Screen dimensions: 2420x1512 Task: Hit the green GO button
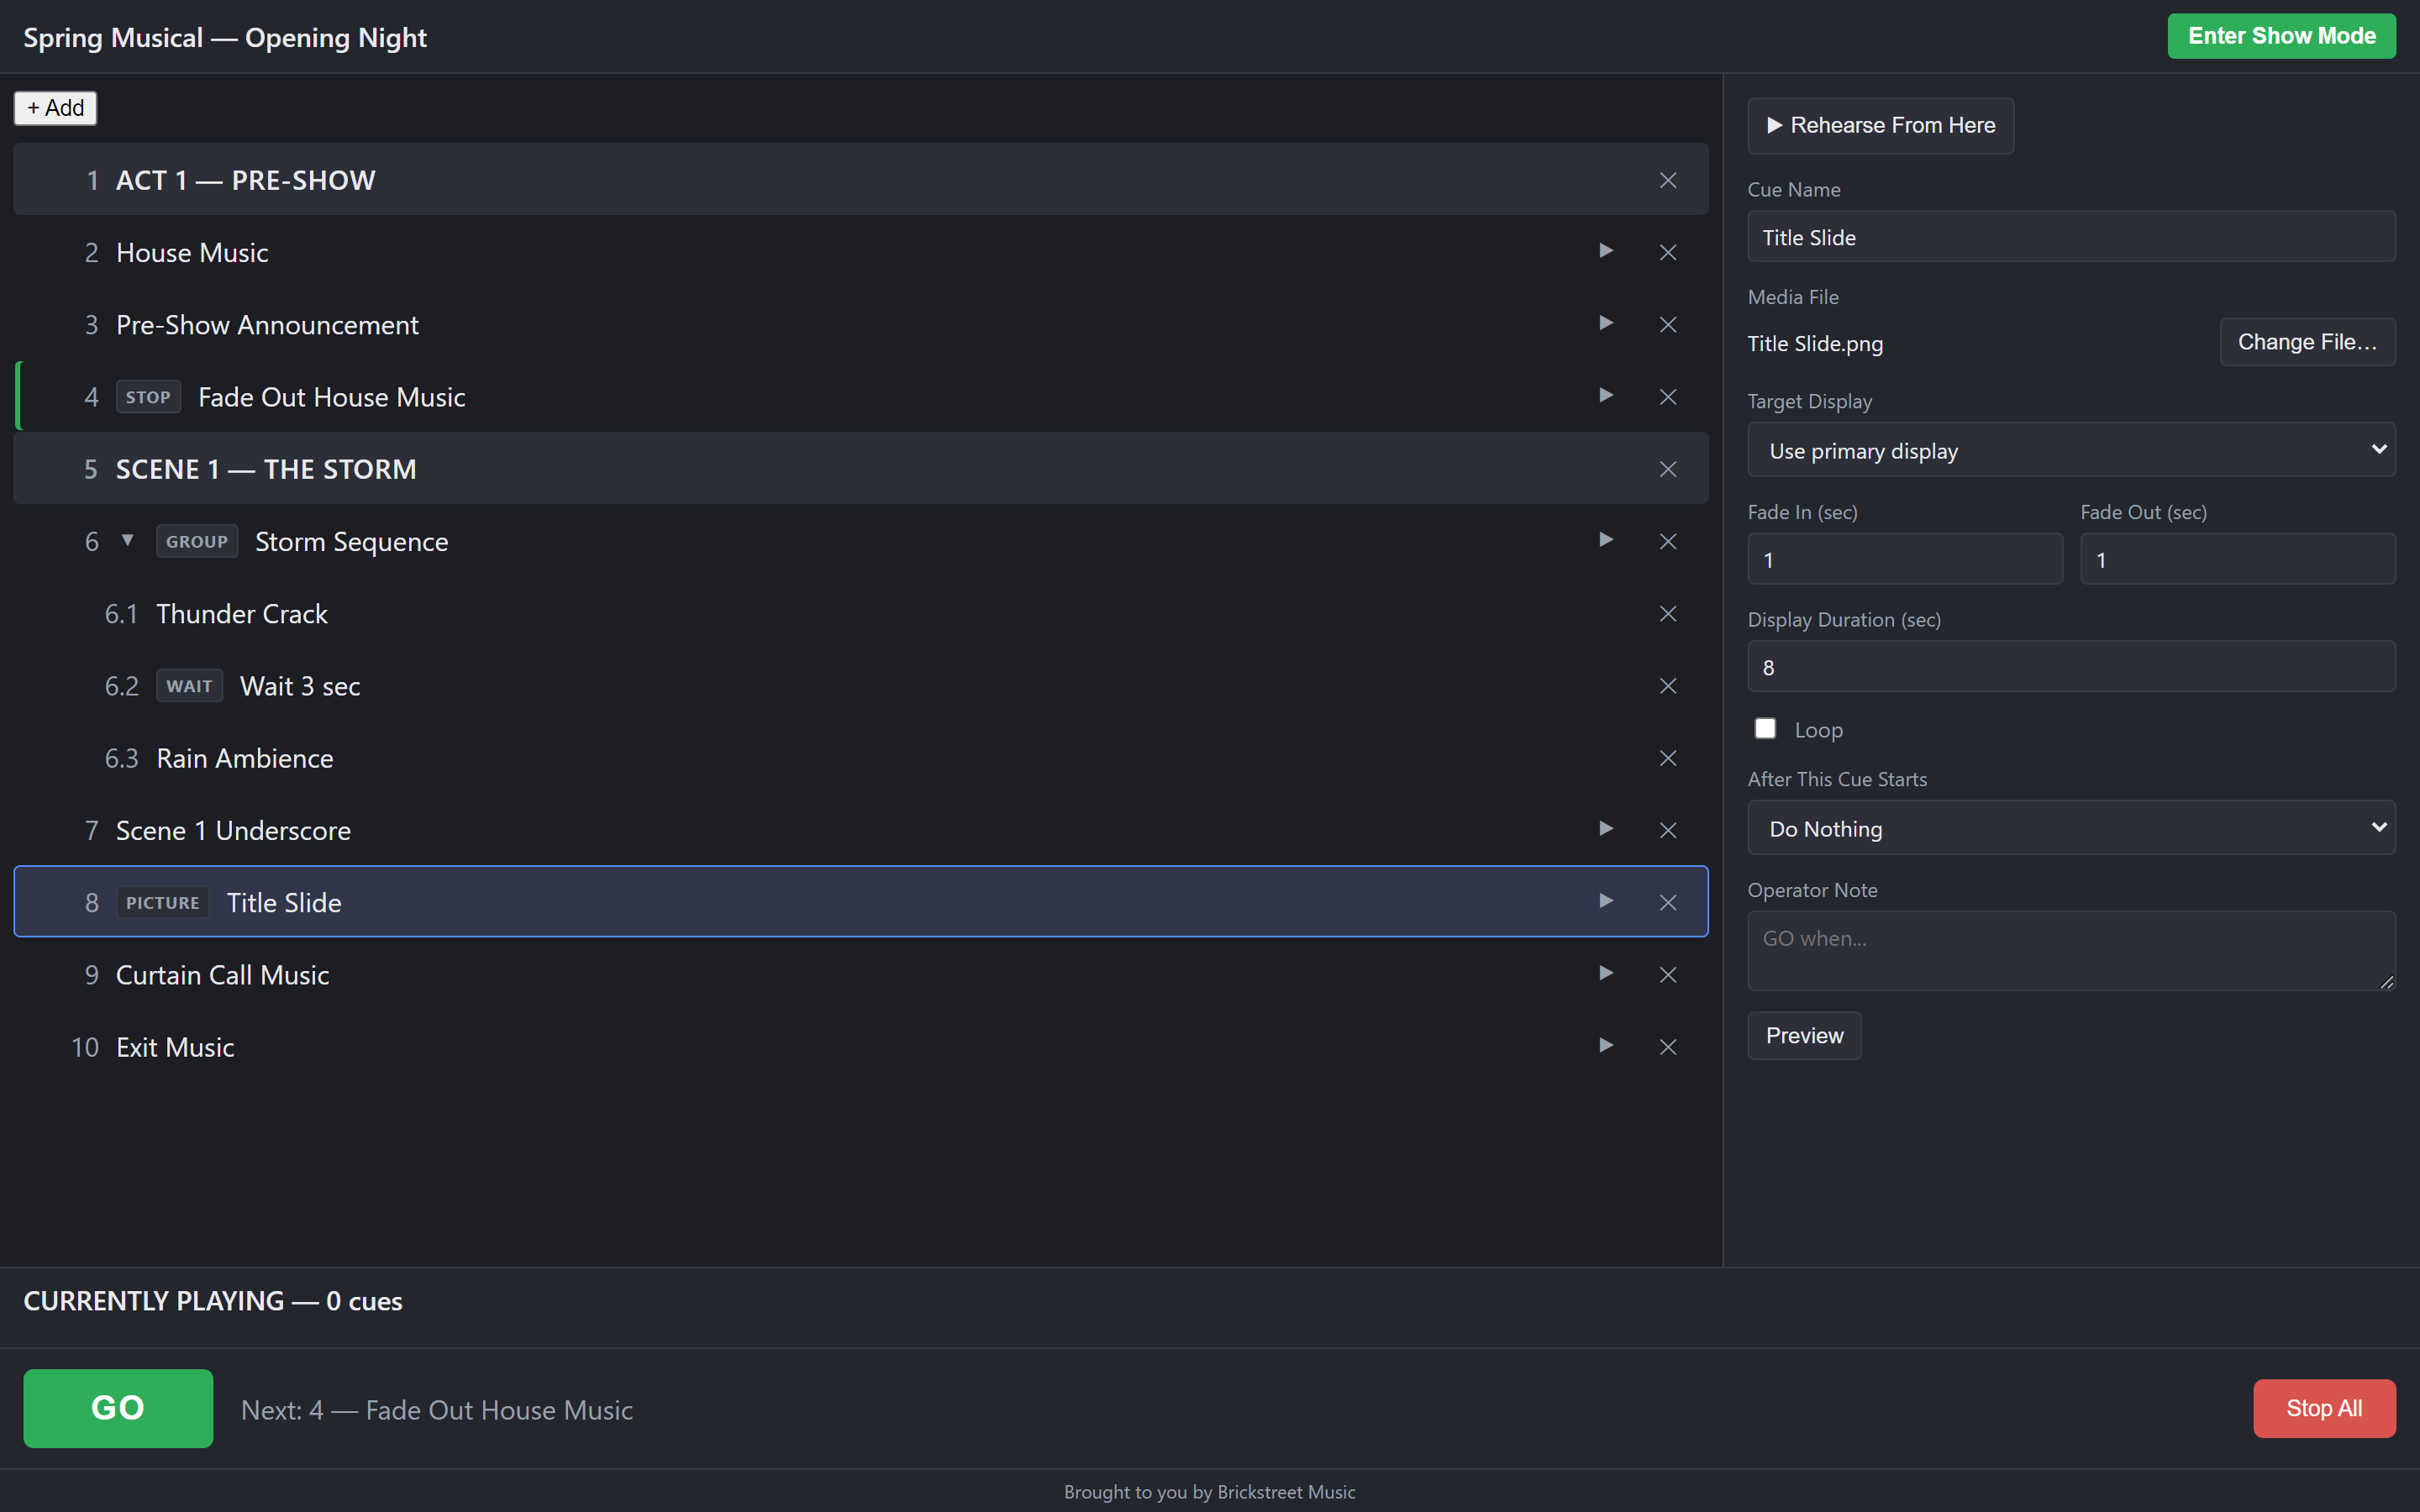(x=118, y=1408)
